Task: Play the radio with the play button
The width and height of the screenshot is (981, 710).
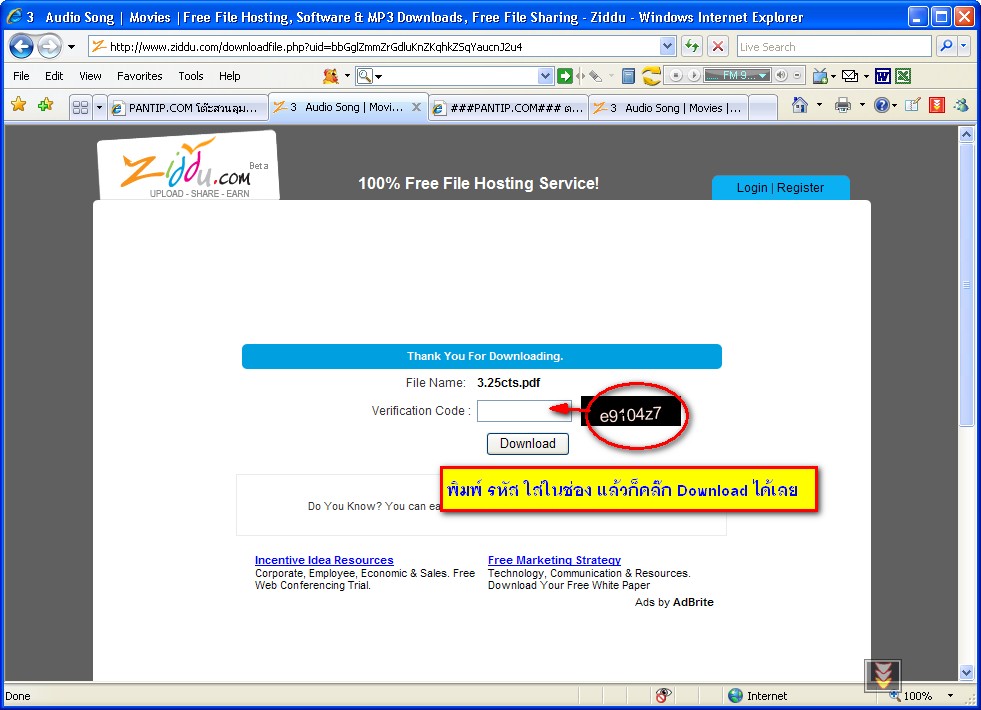Action: tap(694, 76)
